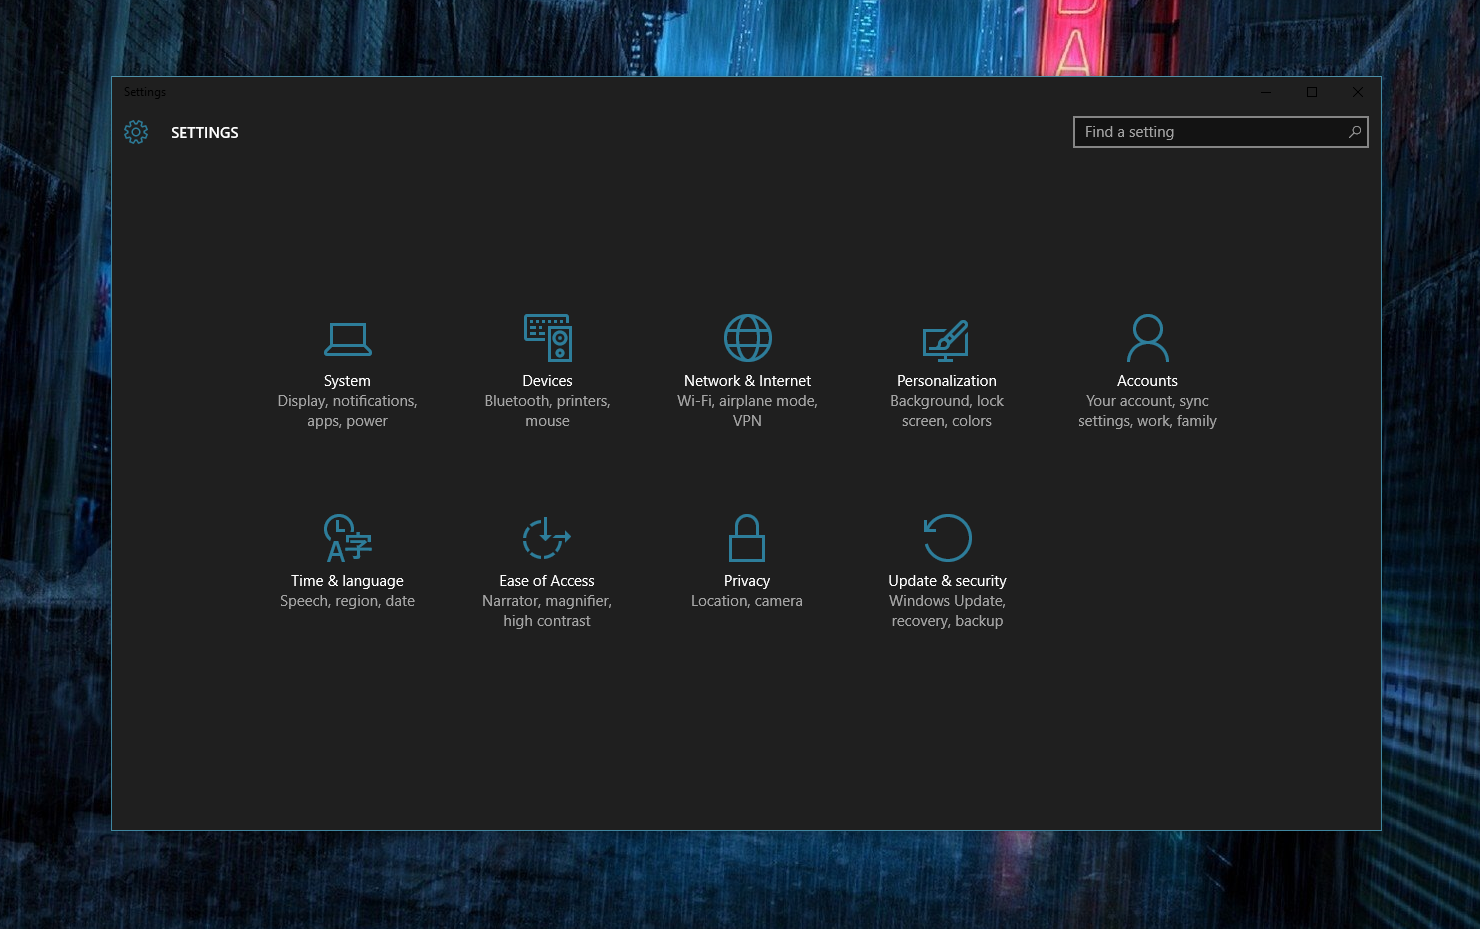Click the Personalization label
This screenshot has height=929, width=1480.
click(x=947, y=381)
